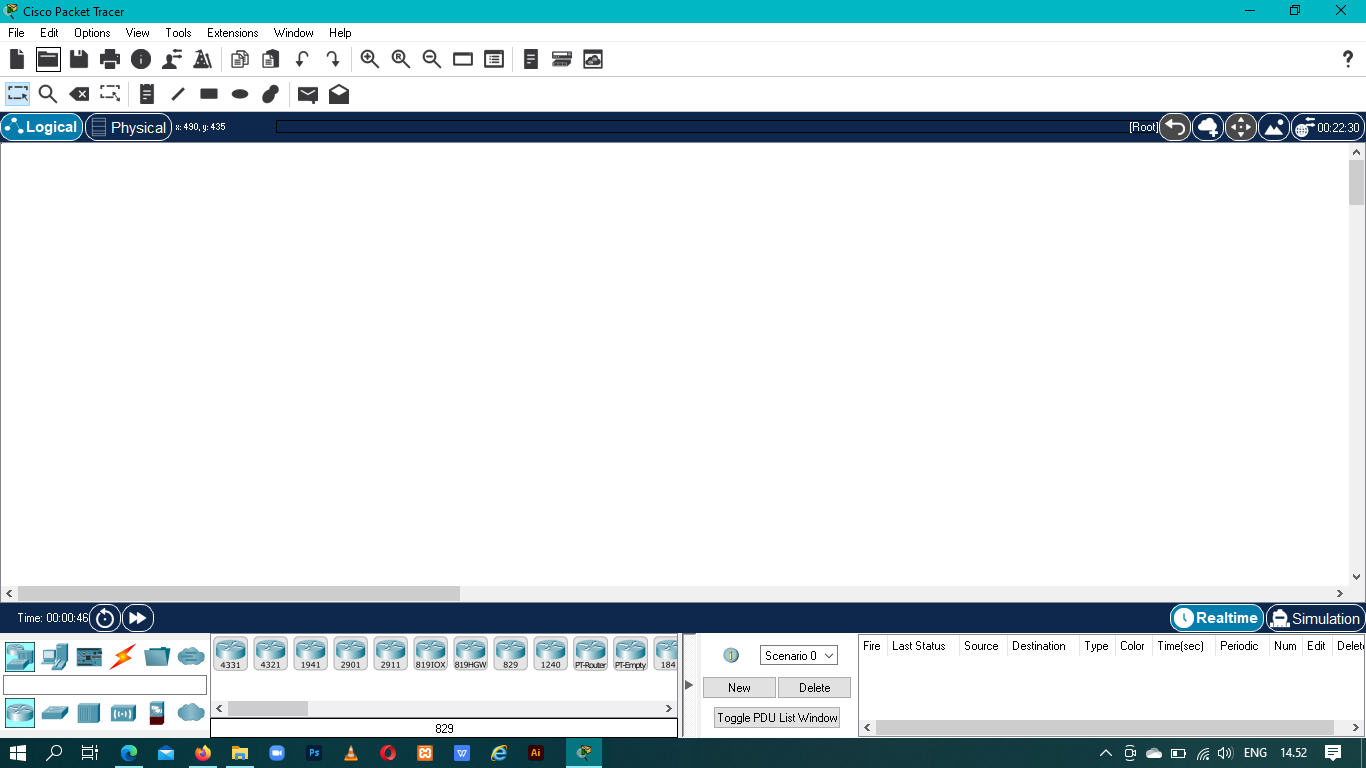1366x768 pixels.
Task: Choose the End Devices category
Action: [x=54, y=656]
